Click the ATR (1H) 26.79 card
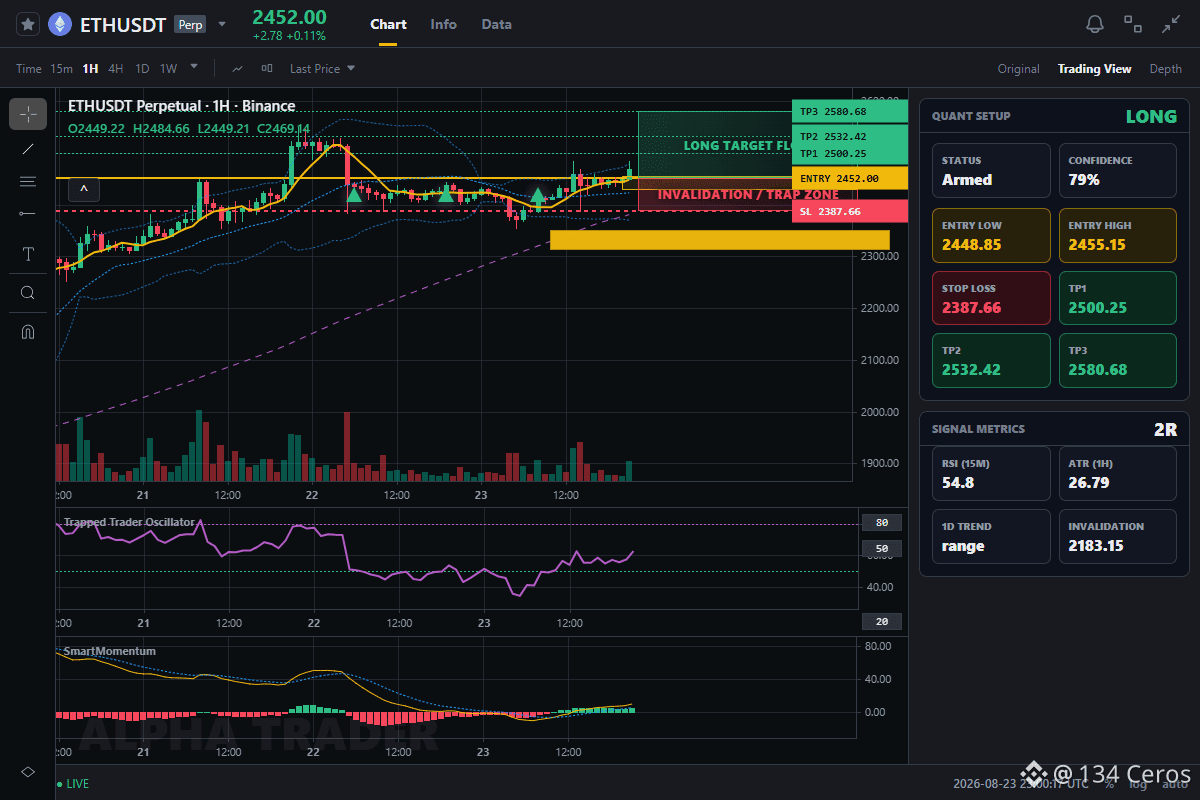Viewport: 1200px width, 800px height. (x=1117, y=473)
